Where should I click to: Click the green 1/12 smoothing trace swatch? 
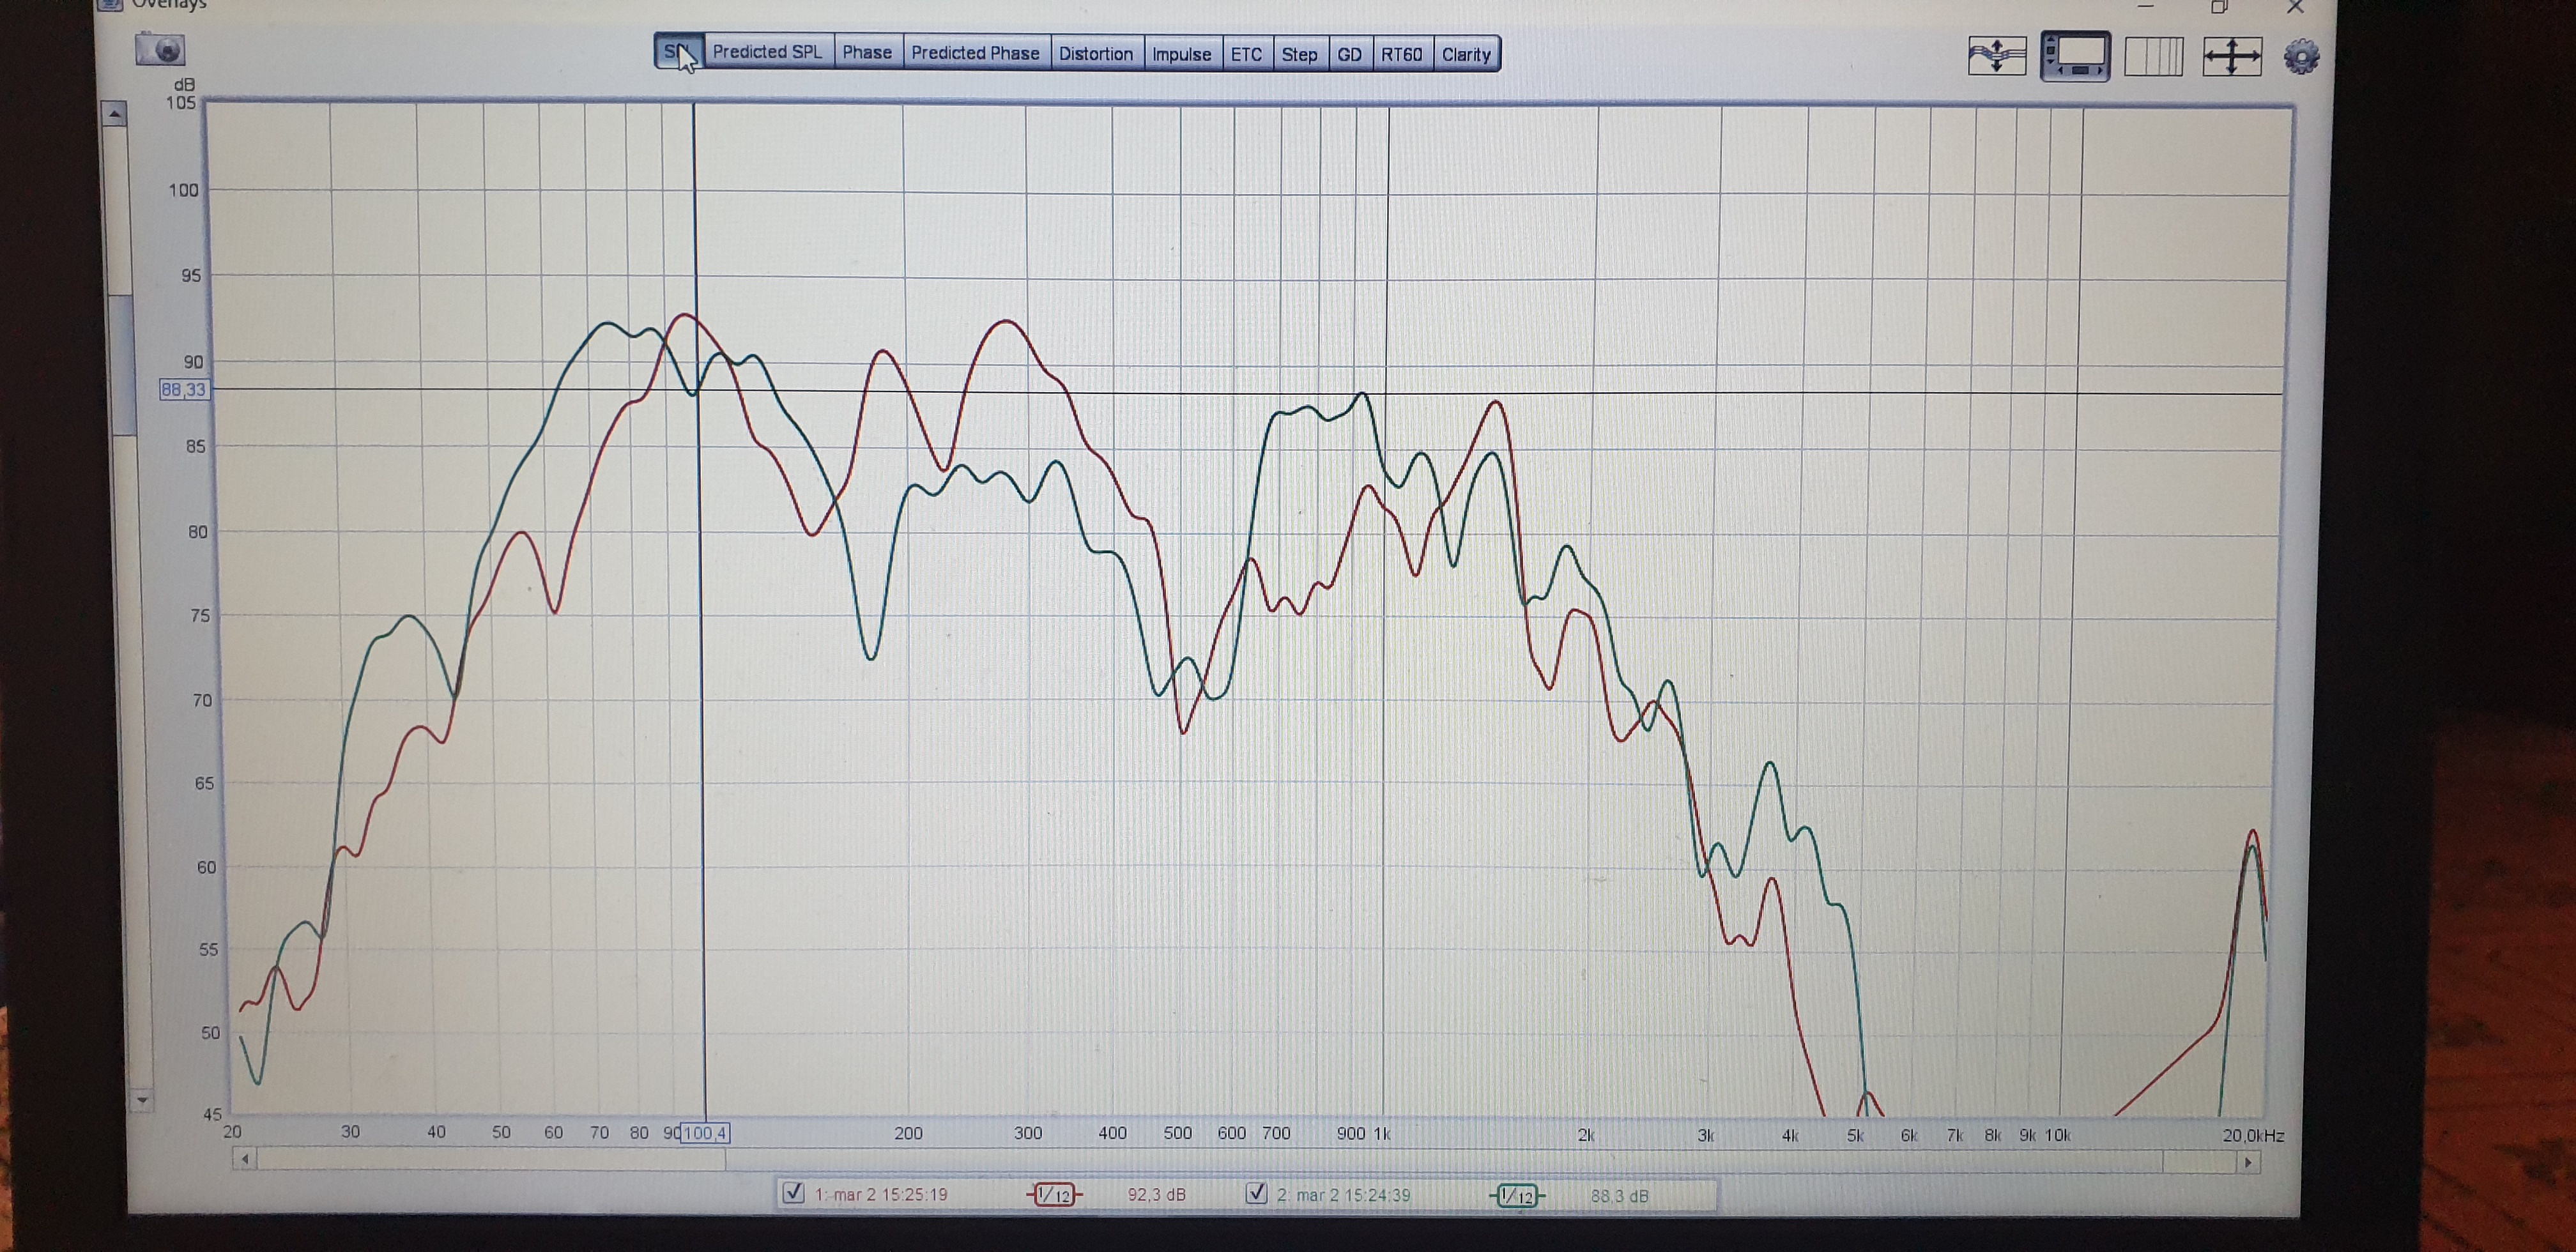coord(1517,1195)
